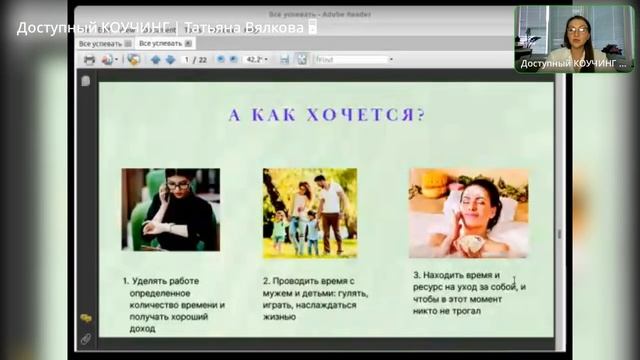Image resolution: width=640 pixels, height=360 pixels.
Task: Click the fit-width scrolling icon in the toolbar
Action: [284, 60]
